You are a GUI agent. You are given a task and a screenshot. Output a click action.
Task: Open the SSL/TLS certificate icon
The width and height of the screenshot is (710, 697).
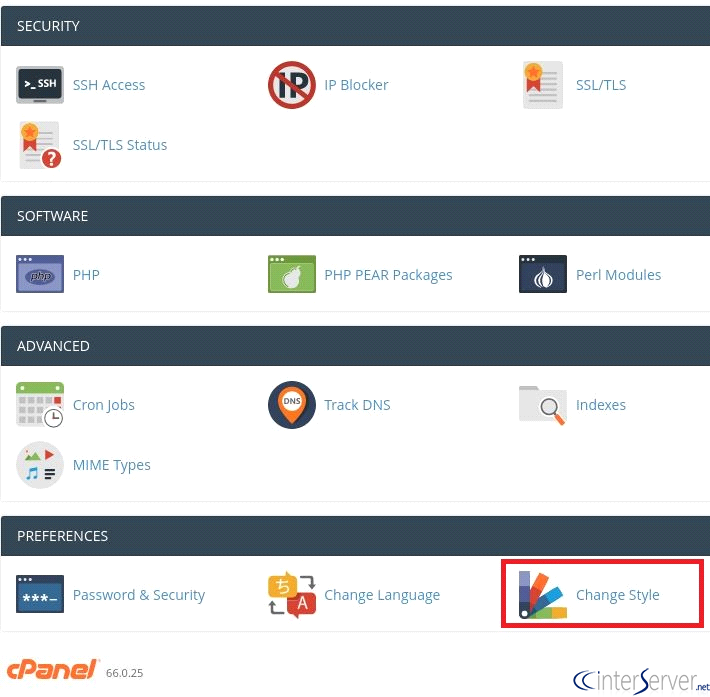542,85
